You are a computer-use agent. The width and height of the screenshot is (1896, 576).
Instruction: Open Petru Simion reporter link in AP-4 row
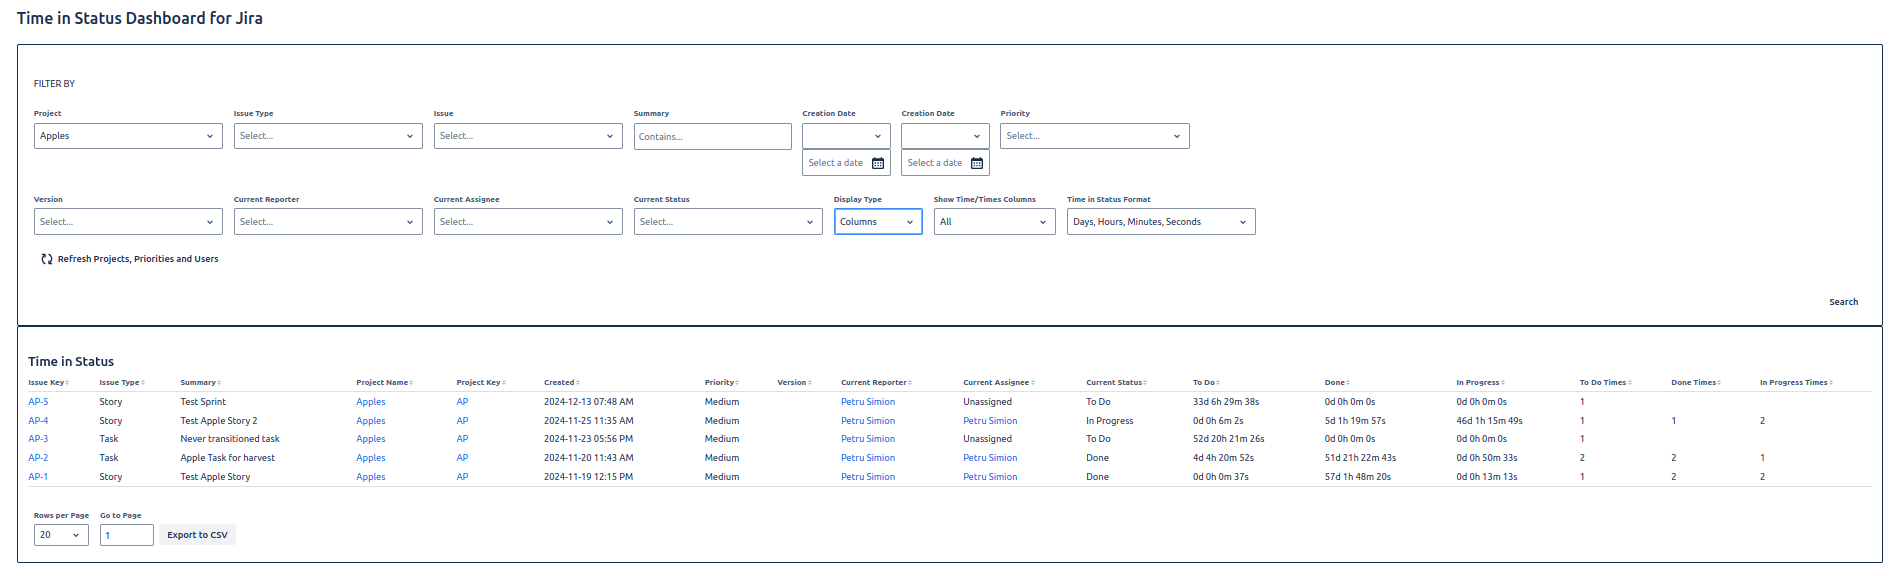click(x=868, y=421)
